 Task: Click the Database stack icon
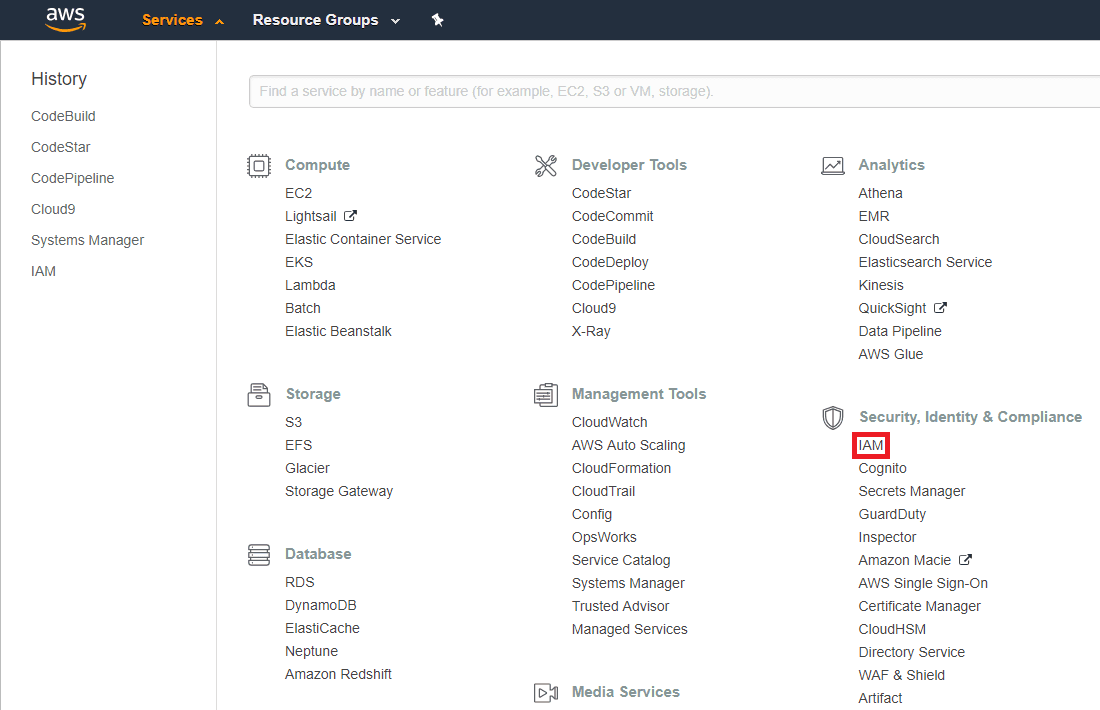point(259,554)
